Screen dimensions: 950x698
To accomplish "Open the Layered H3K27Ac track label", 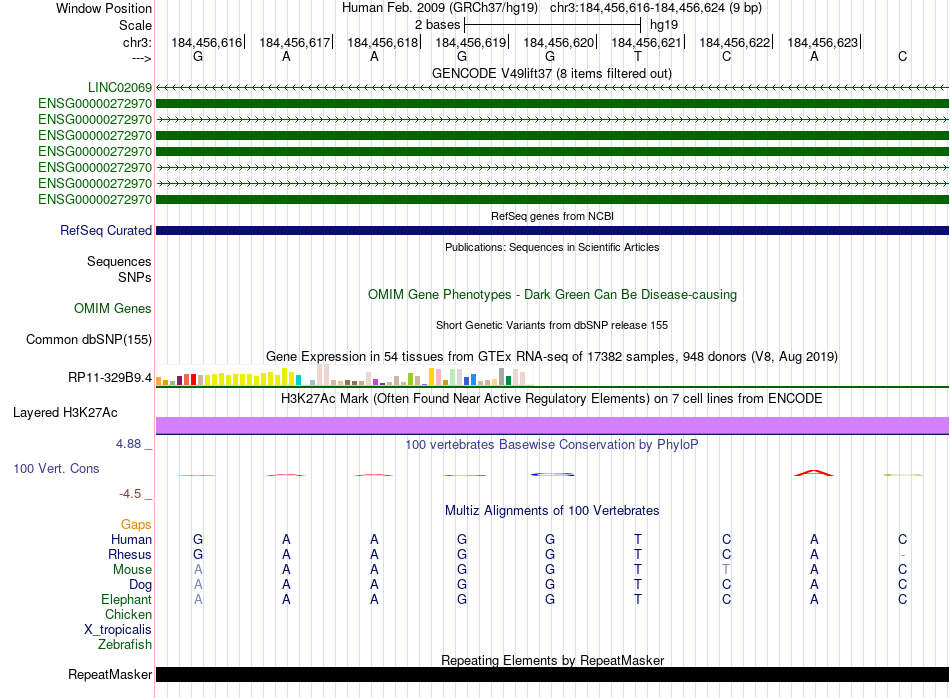I will pos(65,412).
